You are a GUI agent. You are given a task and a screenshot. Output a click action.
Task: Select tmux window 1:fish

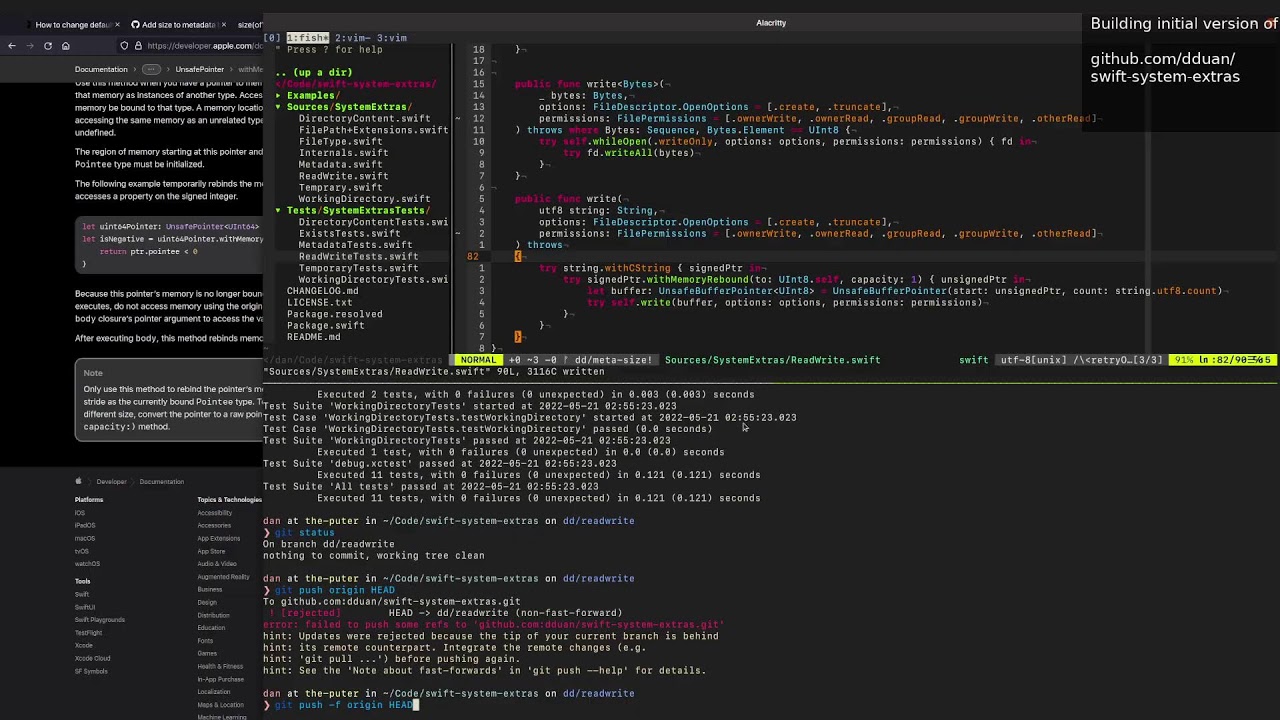coord(308,38)
